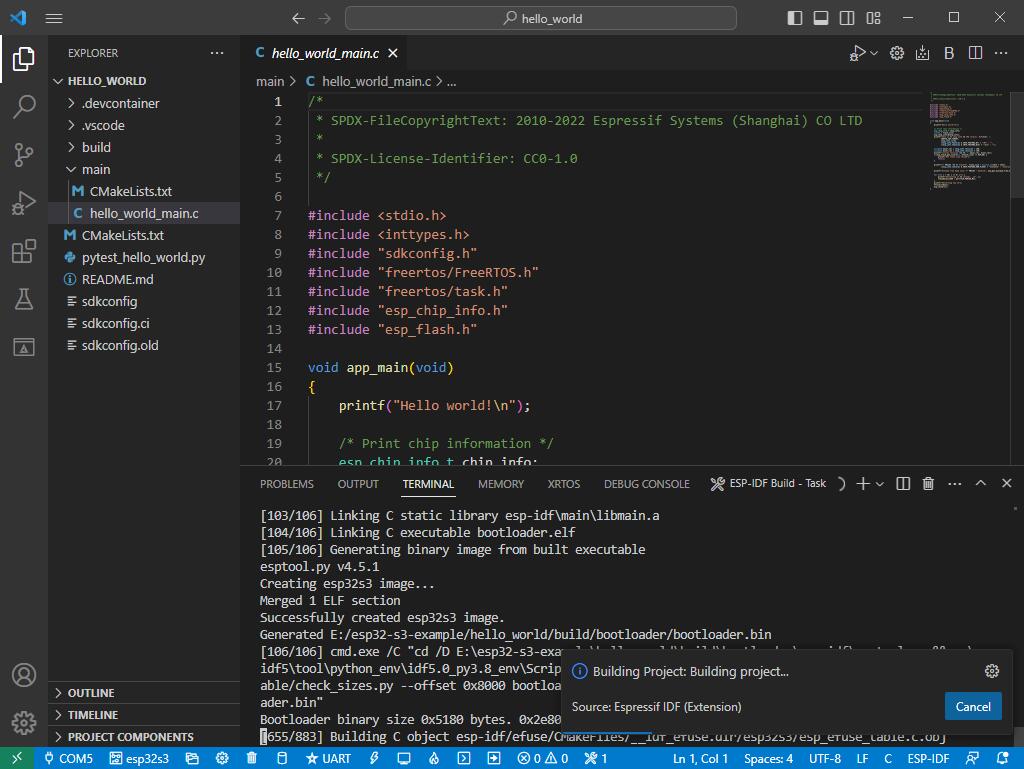Toggle the secondary side bar layout button
1024x769 pixels.
coord(847,18)
